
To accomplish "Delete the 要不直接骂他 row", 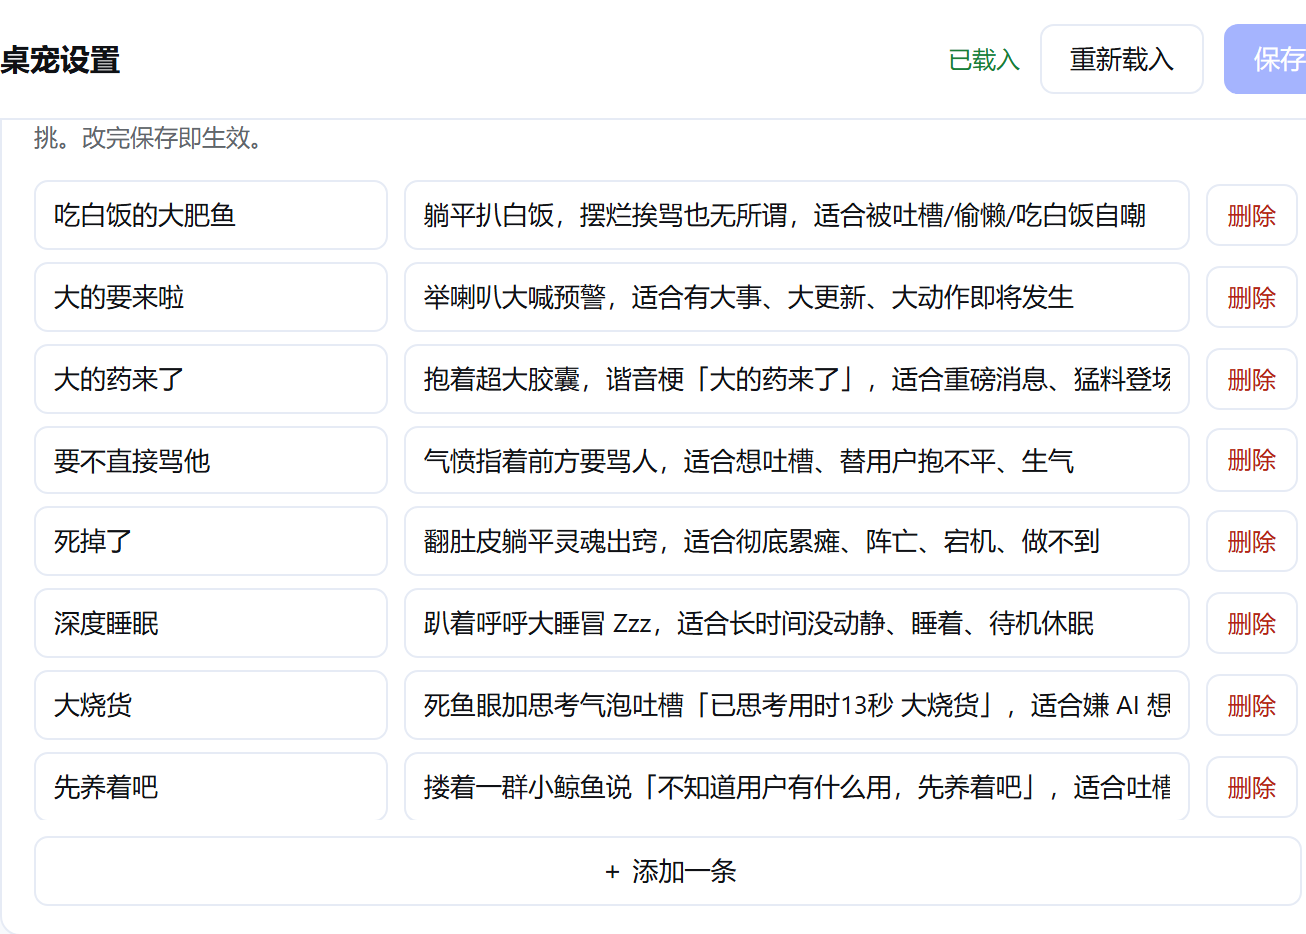I will tap(1251, 460).
